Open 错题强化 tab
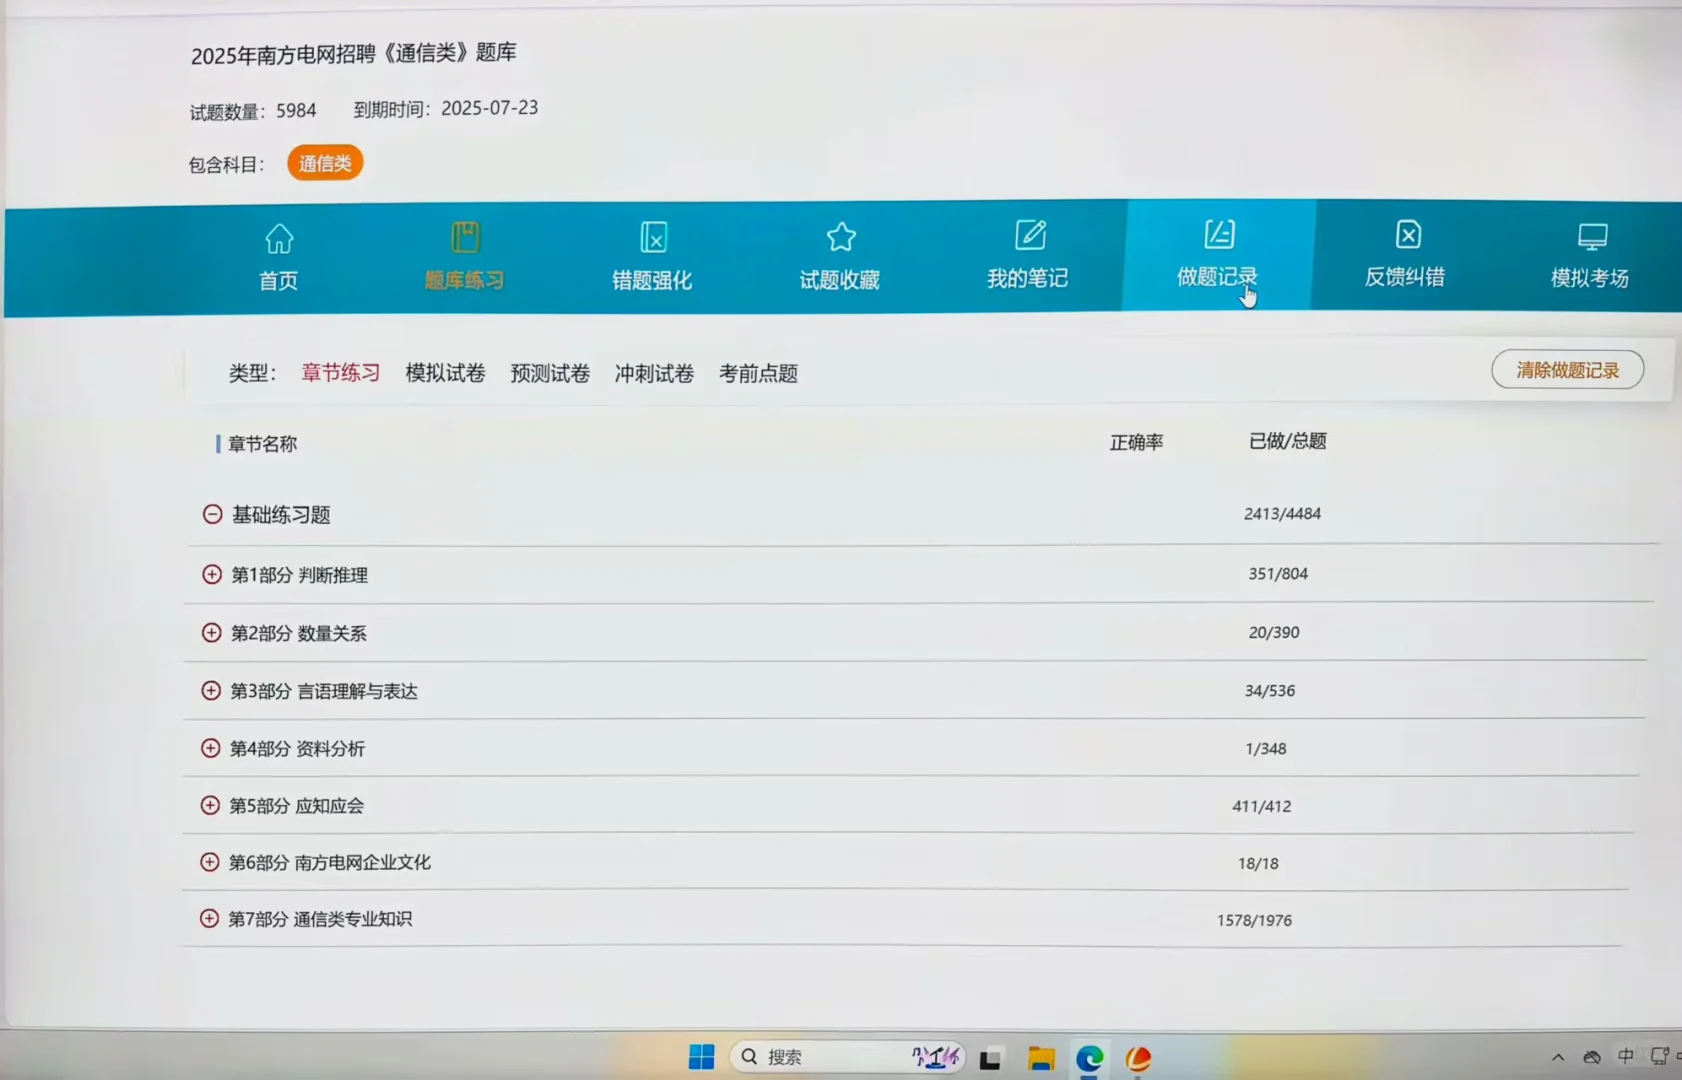 tap(652, 258)
